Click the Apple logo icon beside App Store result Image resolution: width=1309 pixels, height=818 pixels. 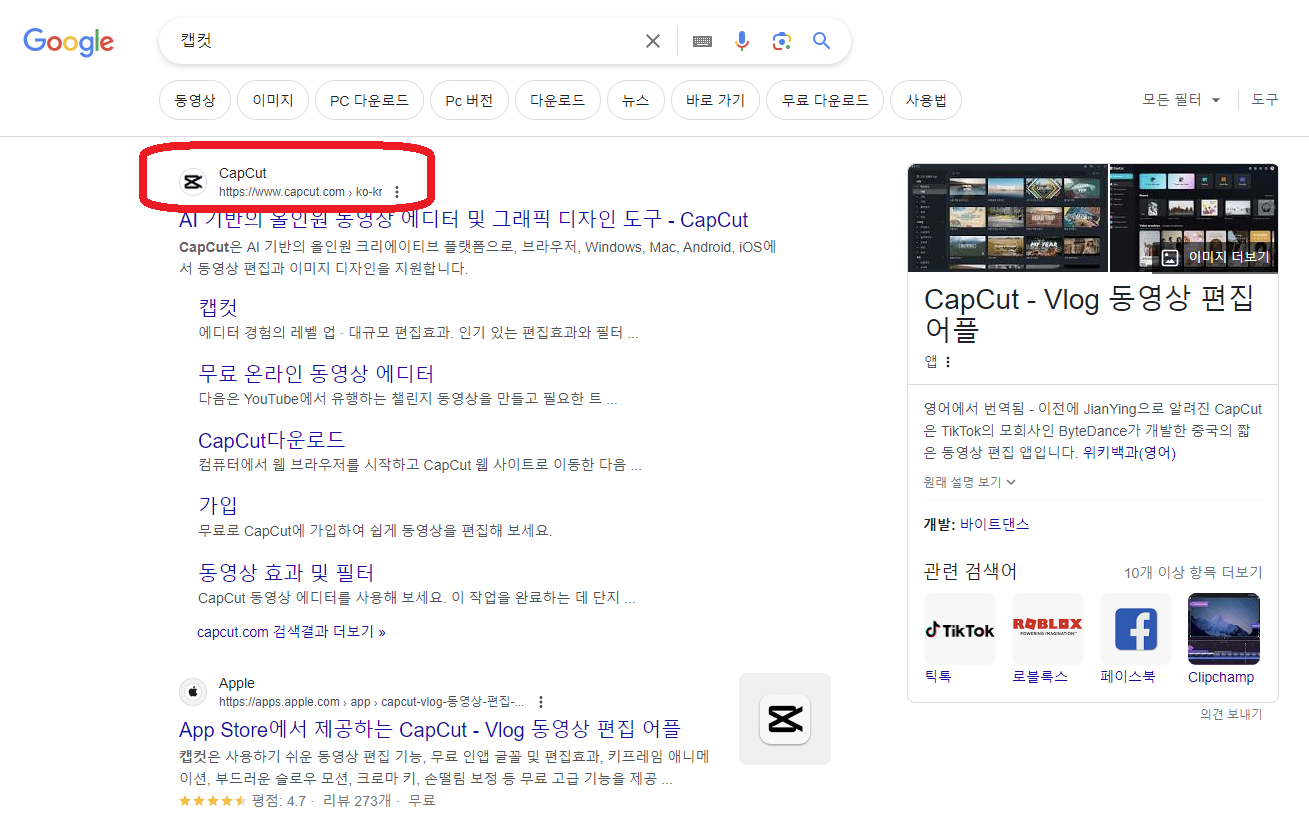(192, 691)
